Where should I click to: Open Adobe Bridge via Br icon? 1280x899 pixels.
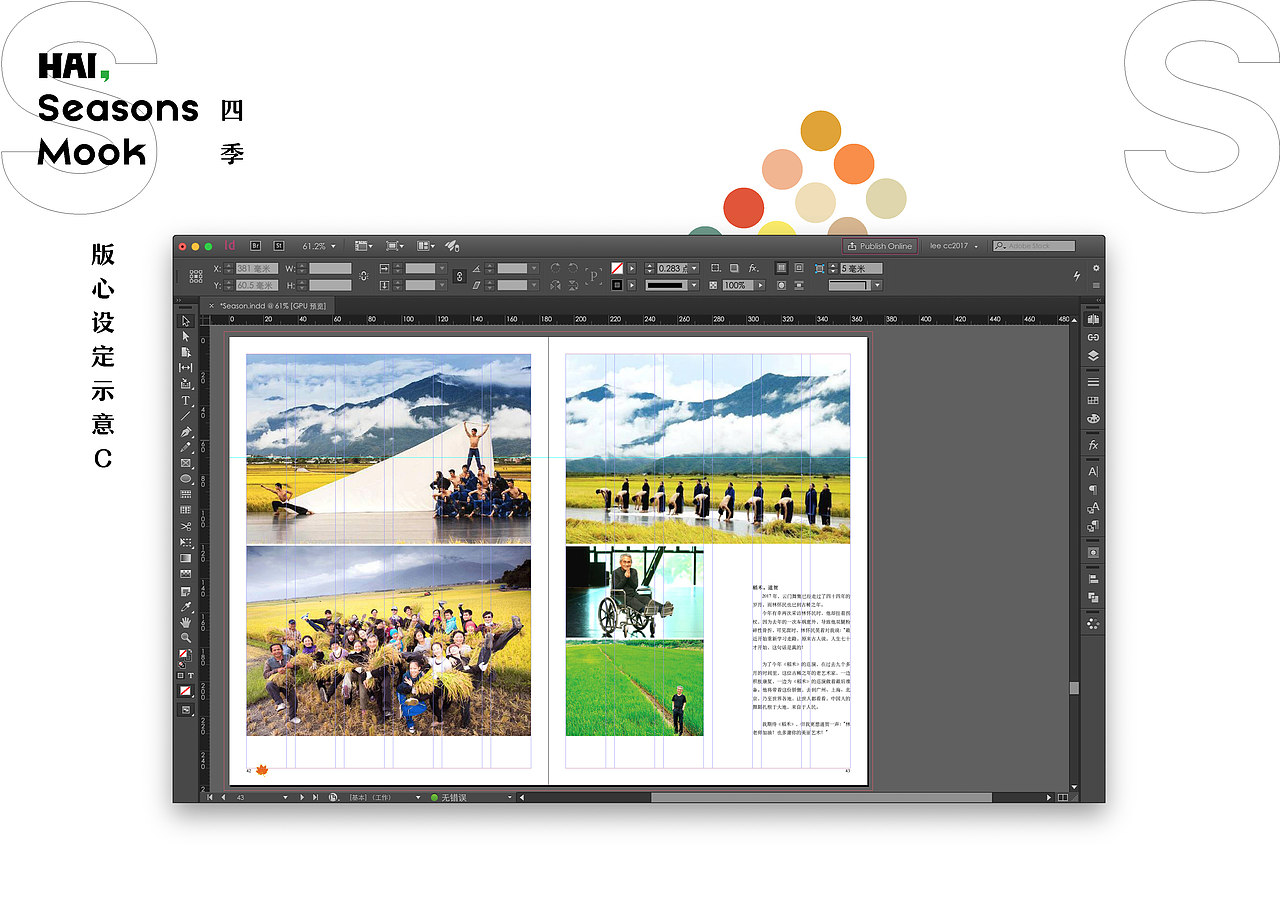(x=255, y=245)
